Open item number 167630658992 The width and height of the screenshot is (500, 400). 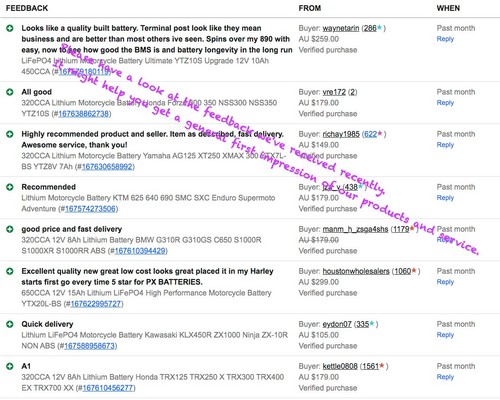[107, 167]
